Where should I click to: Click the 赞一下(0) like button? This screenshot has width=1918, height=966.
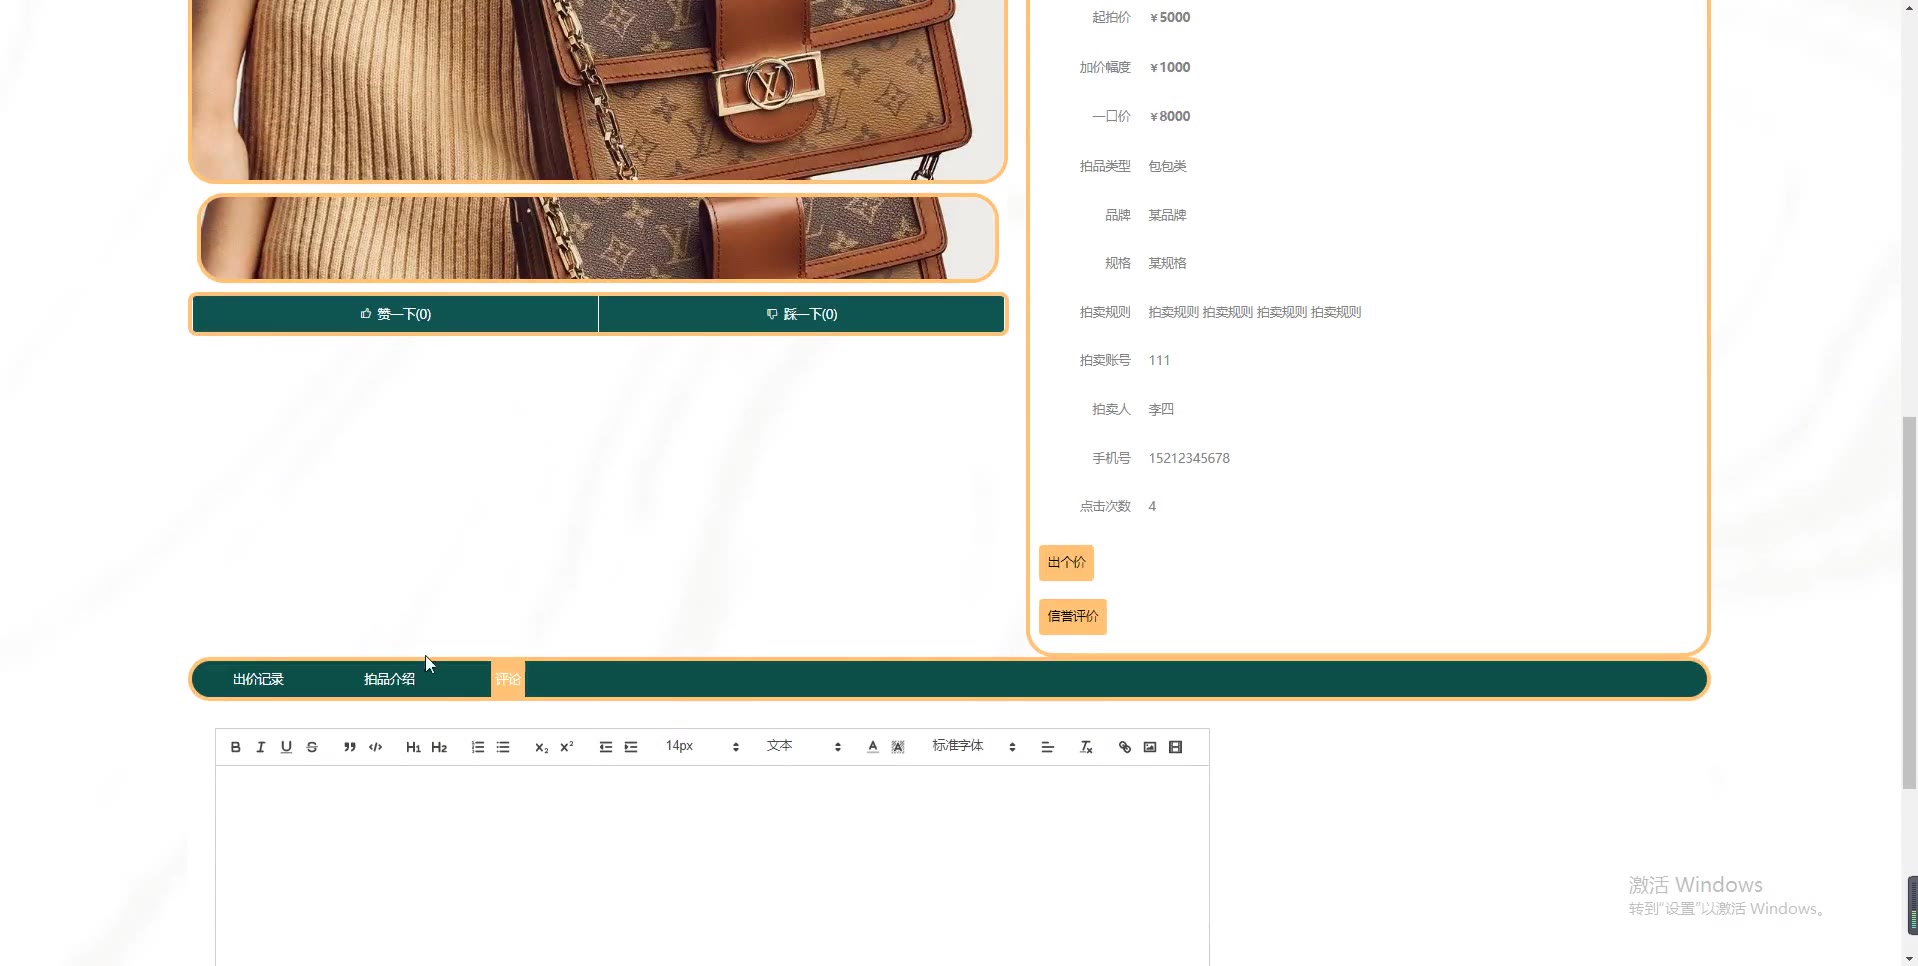[x=396, y=314]
